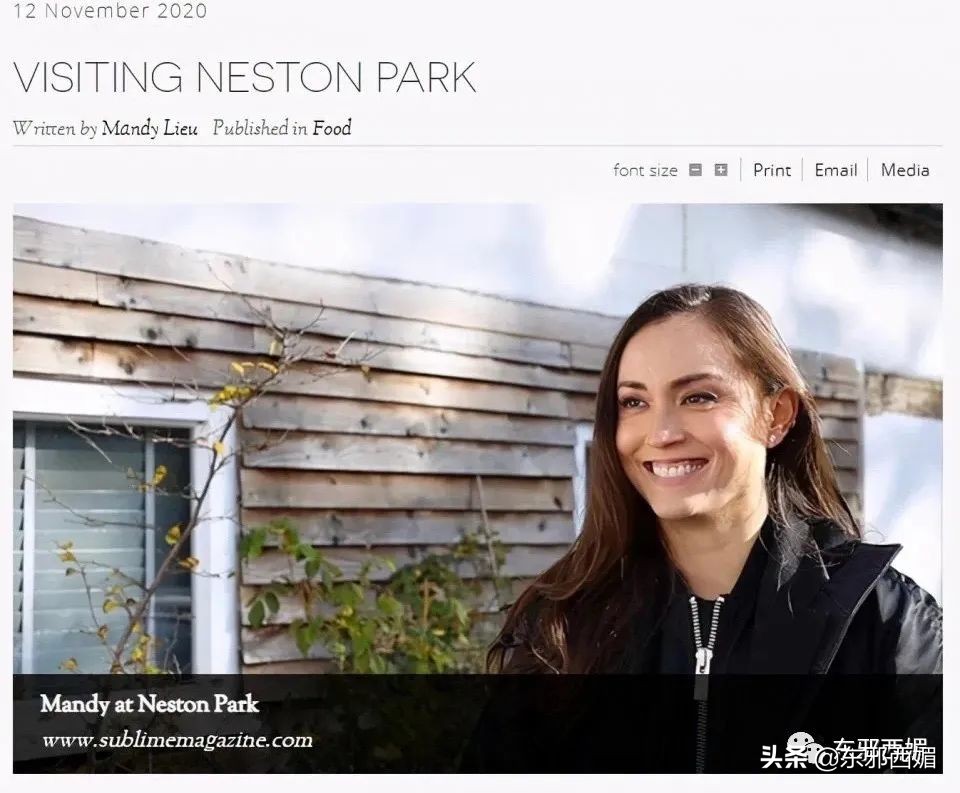This screenshot has height=793, width=960.
Task: Open the Food category link
Action: (x=332, y=128)
